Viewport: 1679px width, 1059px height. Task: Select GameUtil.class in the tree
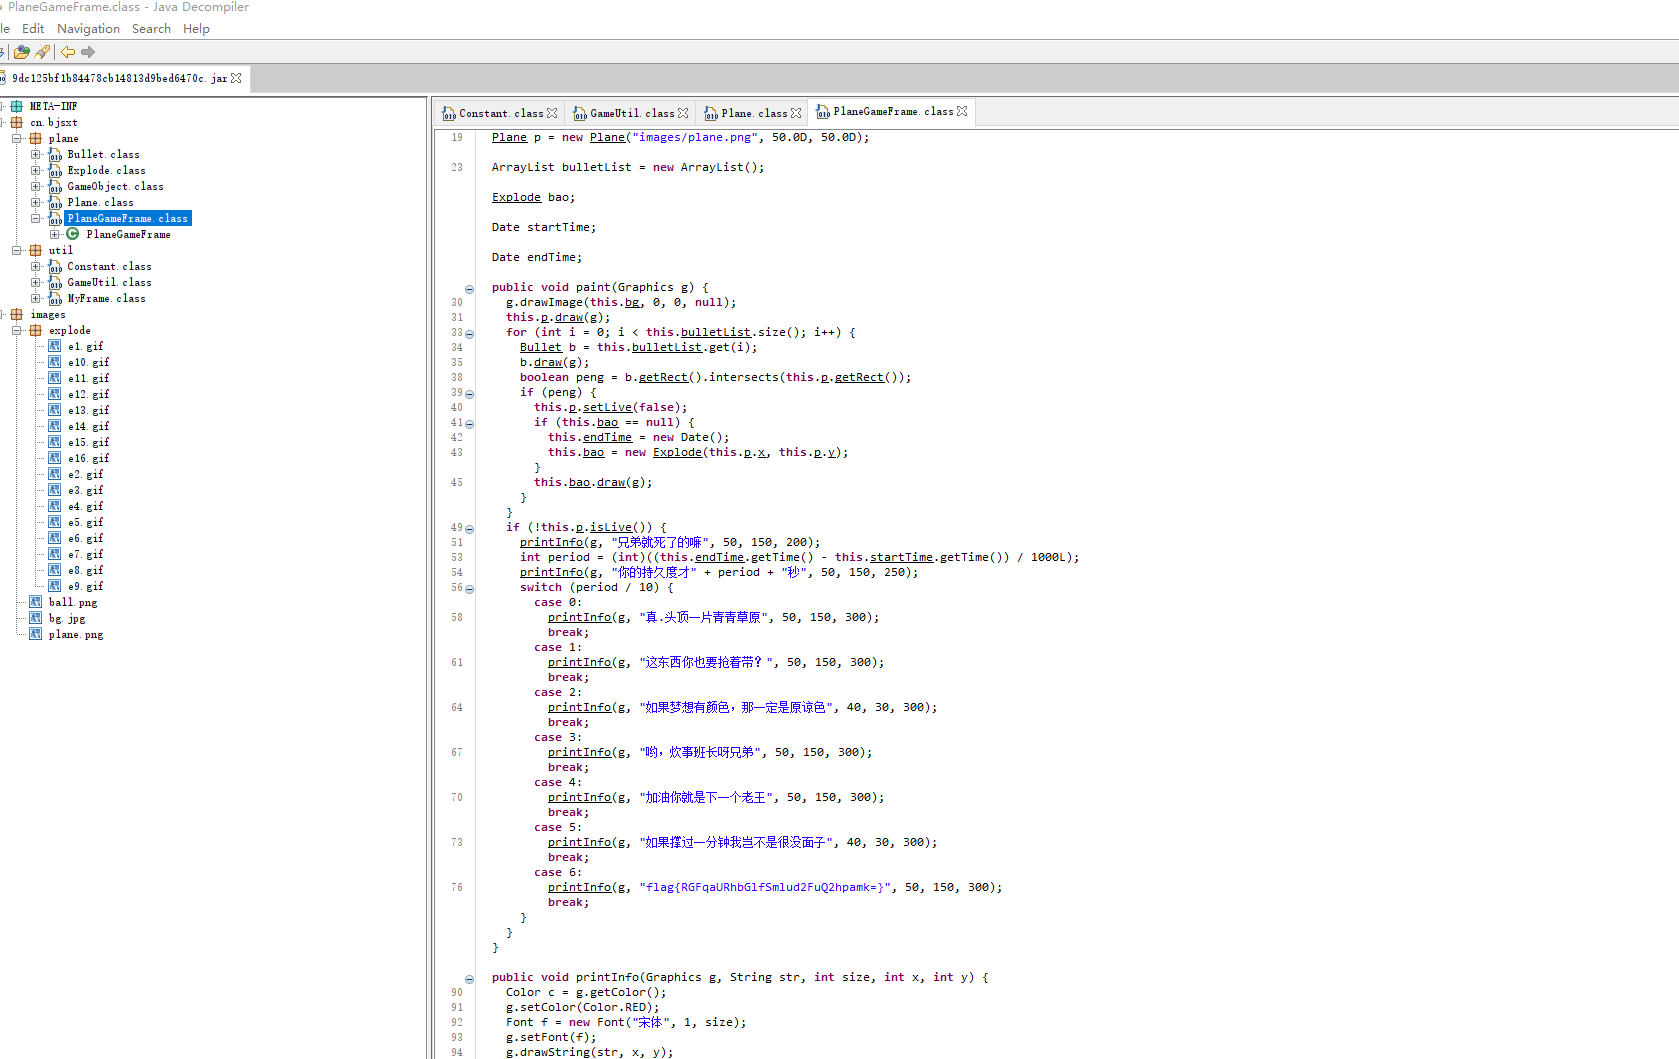(x=109, y=283)
